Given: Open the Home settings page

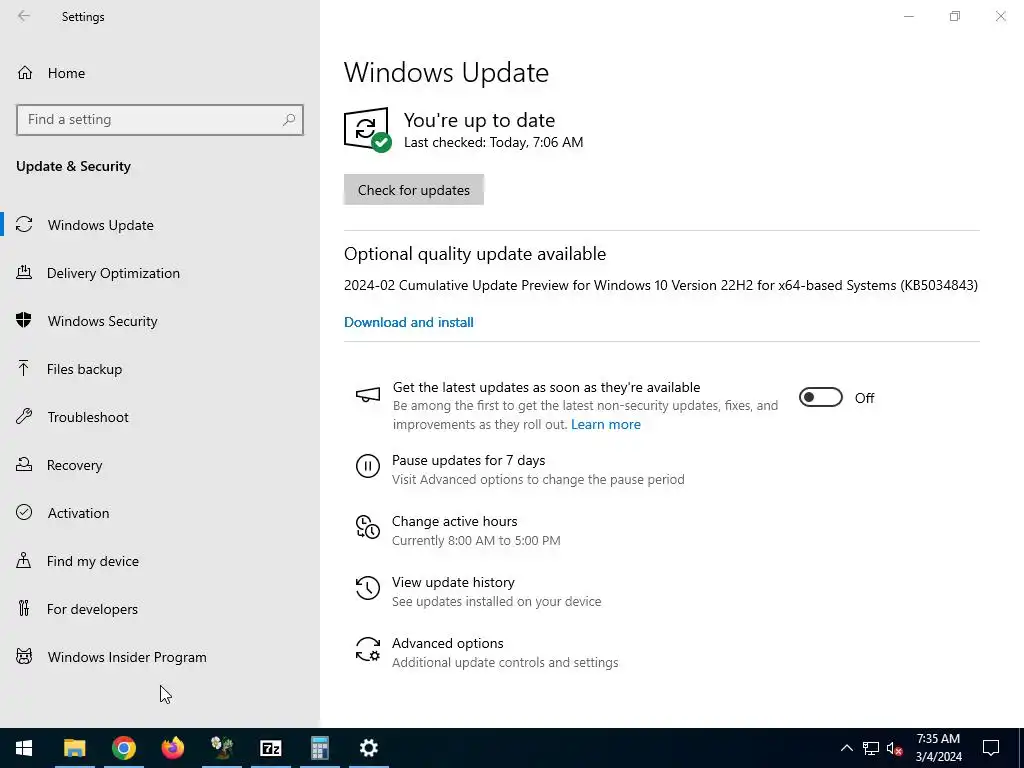Looking at the screenshot, I should 160,72.
